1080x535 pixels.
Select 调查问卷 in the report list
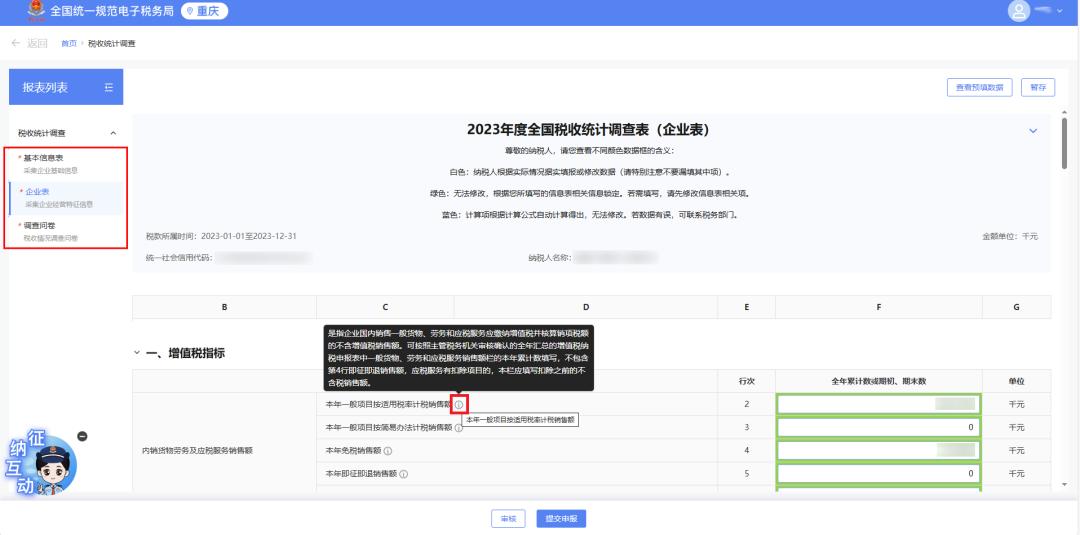pyautogui.click(x=44, y=227)
